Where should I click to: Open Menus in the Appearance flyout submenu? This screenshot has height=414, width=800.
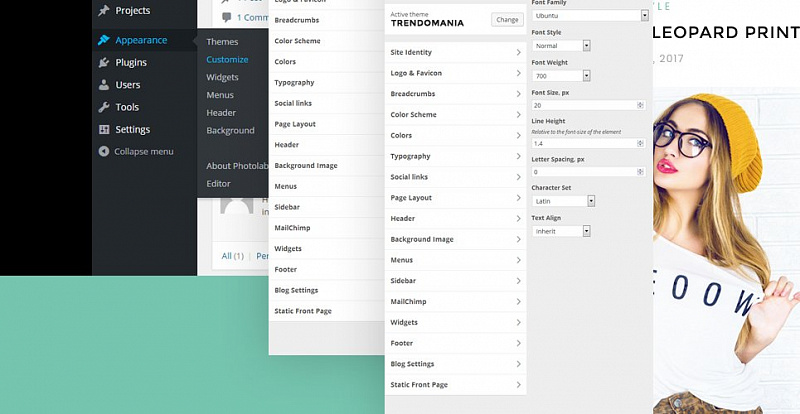[220, 95]
